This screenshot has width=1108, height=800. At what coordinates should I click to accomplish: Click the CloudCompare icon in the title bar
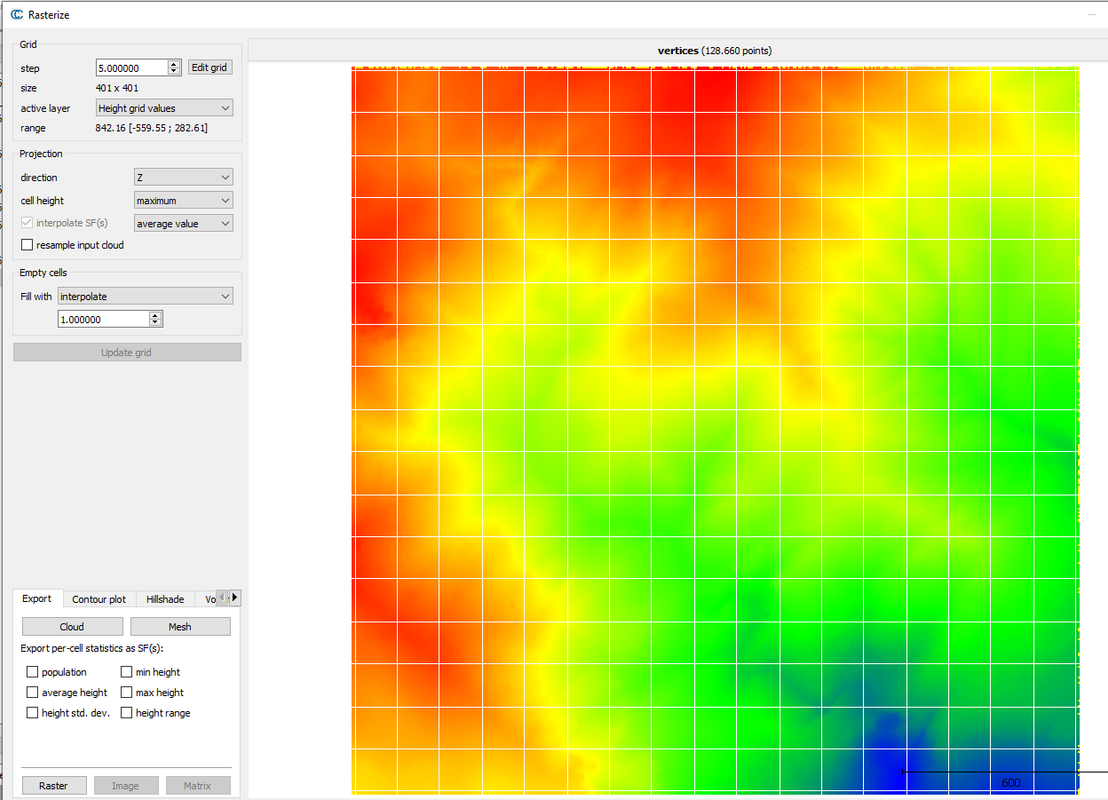(17, 14)
